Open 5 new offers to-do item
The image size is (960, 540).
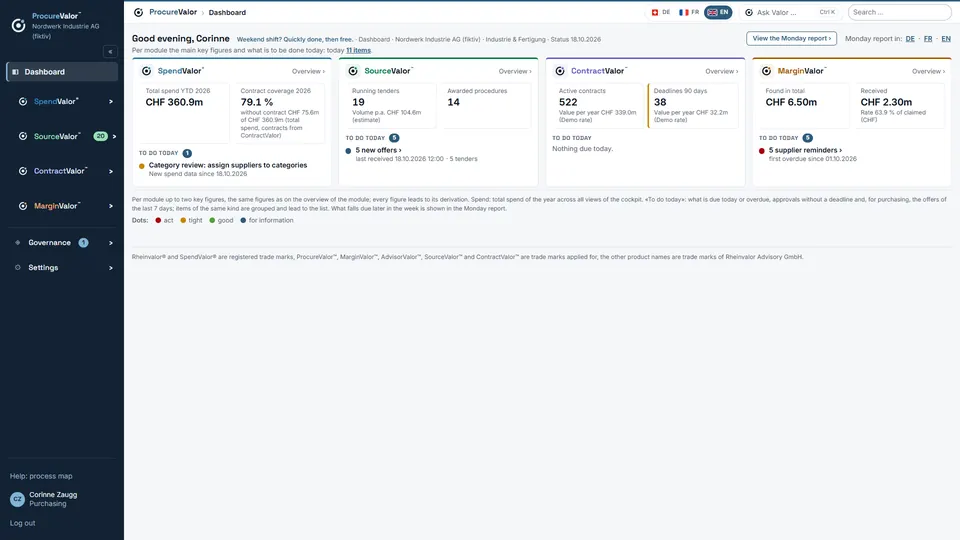[x=378, y=150]
